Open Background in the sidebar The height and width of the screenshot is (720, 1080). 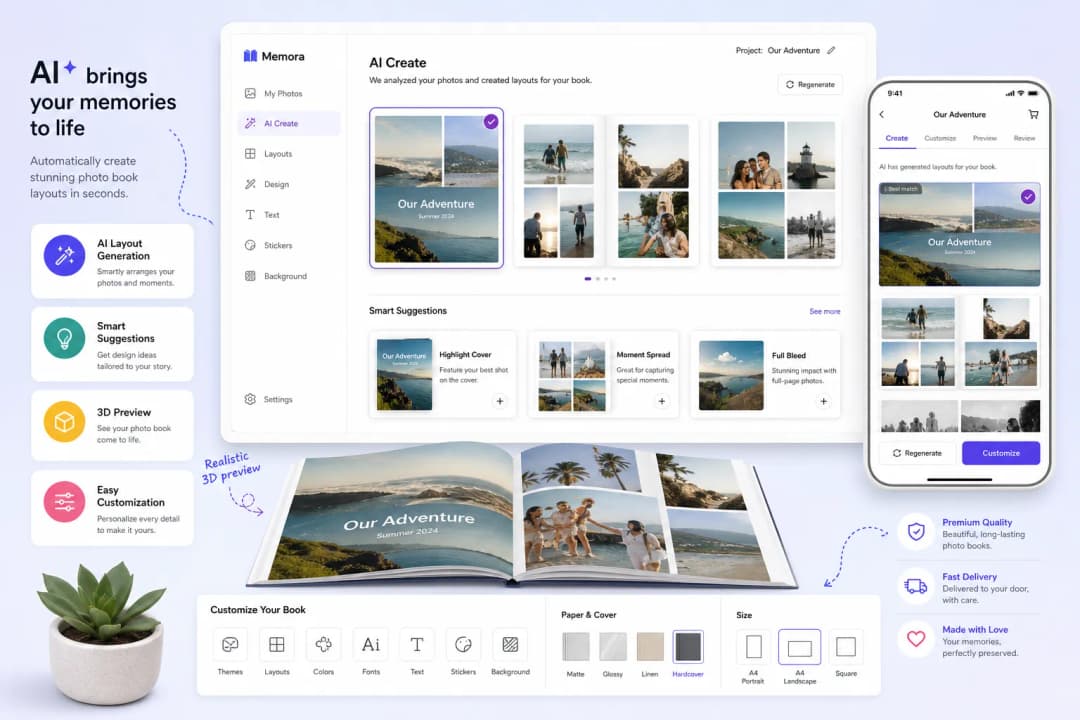click(x=276, y=276)
